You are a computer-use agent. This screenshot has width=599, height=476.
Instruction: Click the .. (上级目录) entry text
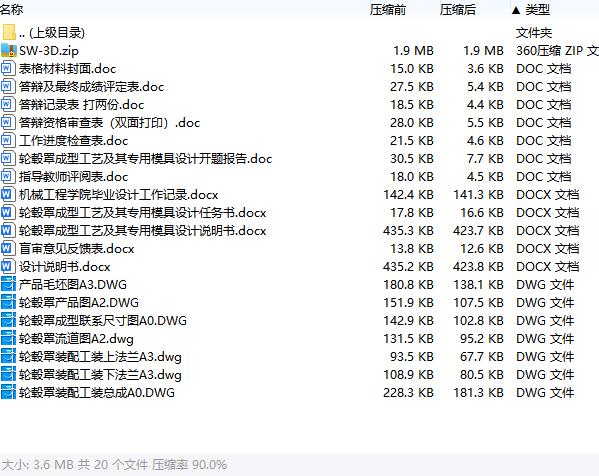52,32
